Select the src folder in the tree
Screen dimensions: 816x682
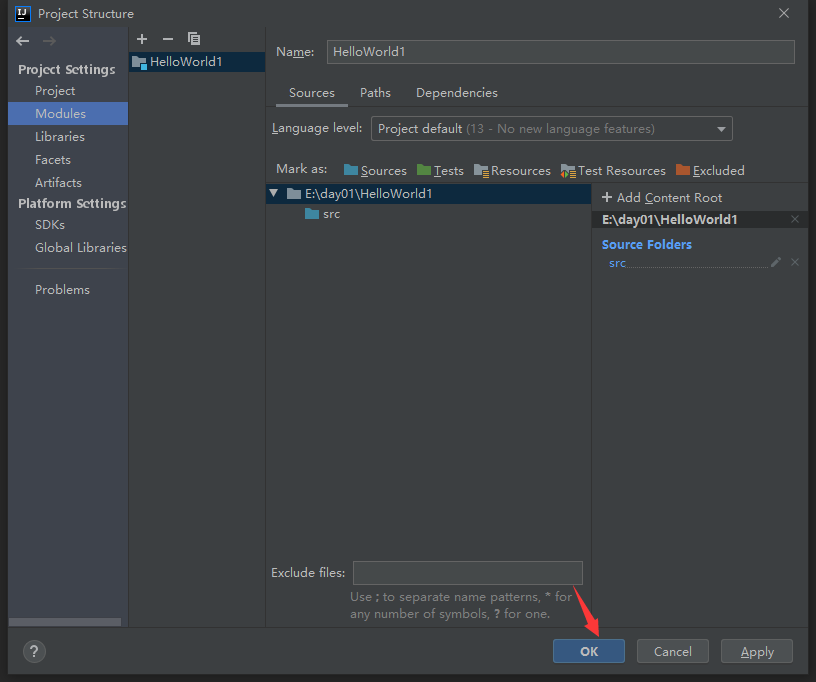(323, 214)
